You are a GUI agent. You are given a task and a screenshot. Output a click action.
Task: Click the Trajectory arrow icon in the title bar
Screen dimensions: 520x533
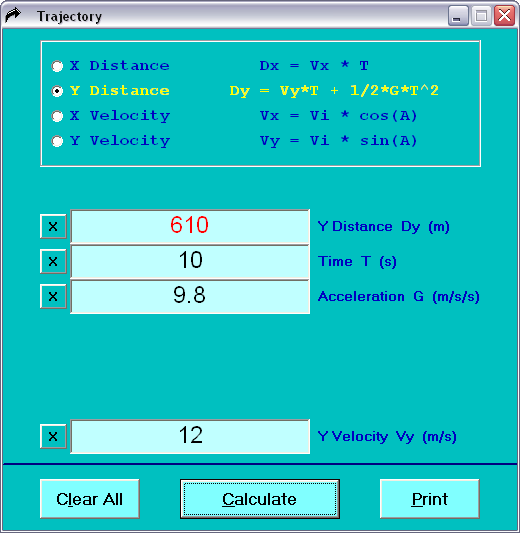click(x=13, y=15)
